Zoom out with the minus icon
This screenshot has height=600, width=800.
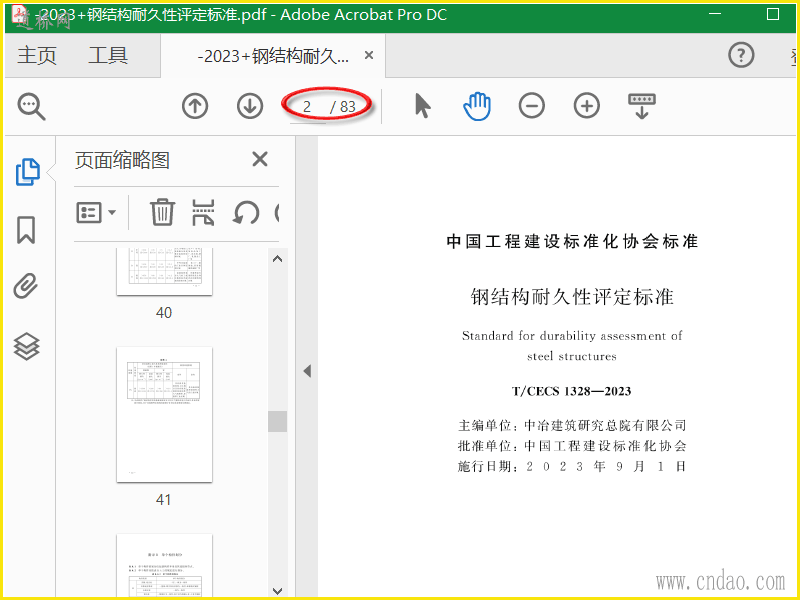[532, 106]
